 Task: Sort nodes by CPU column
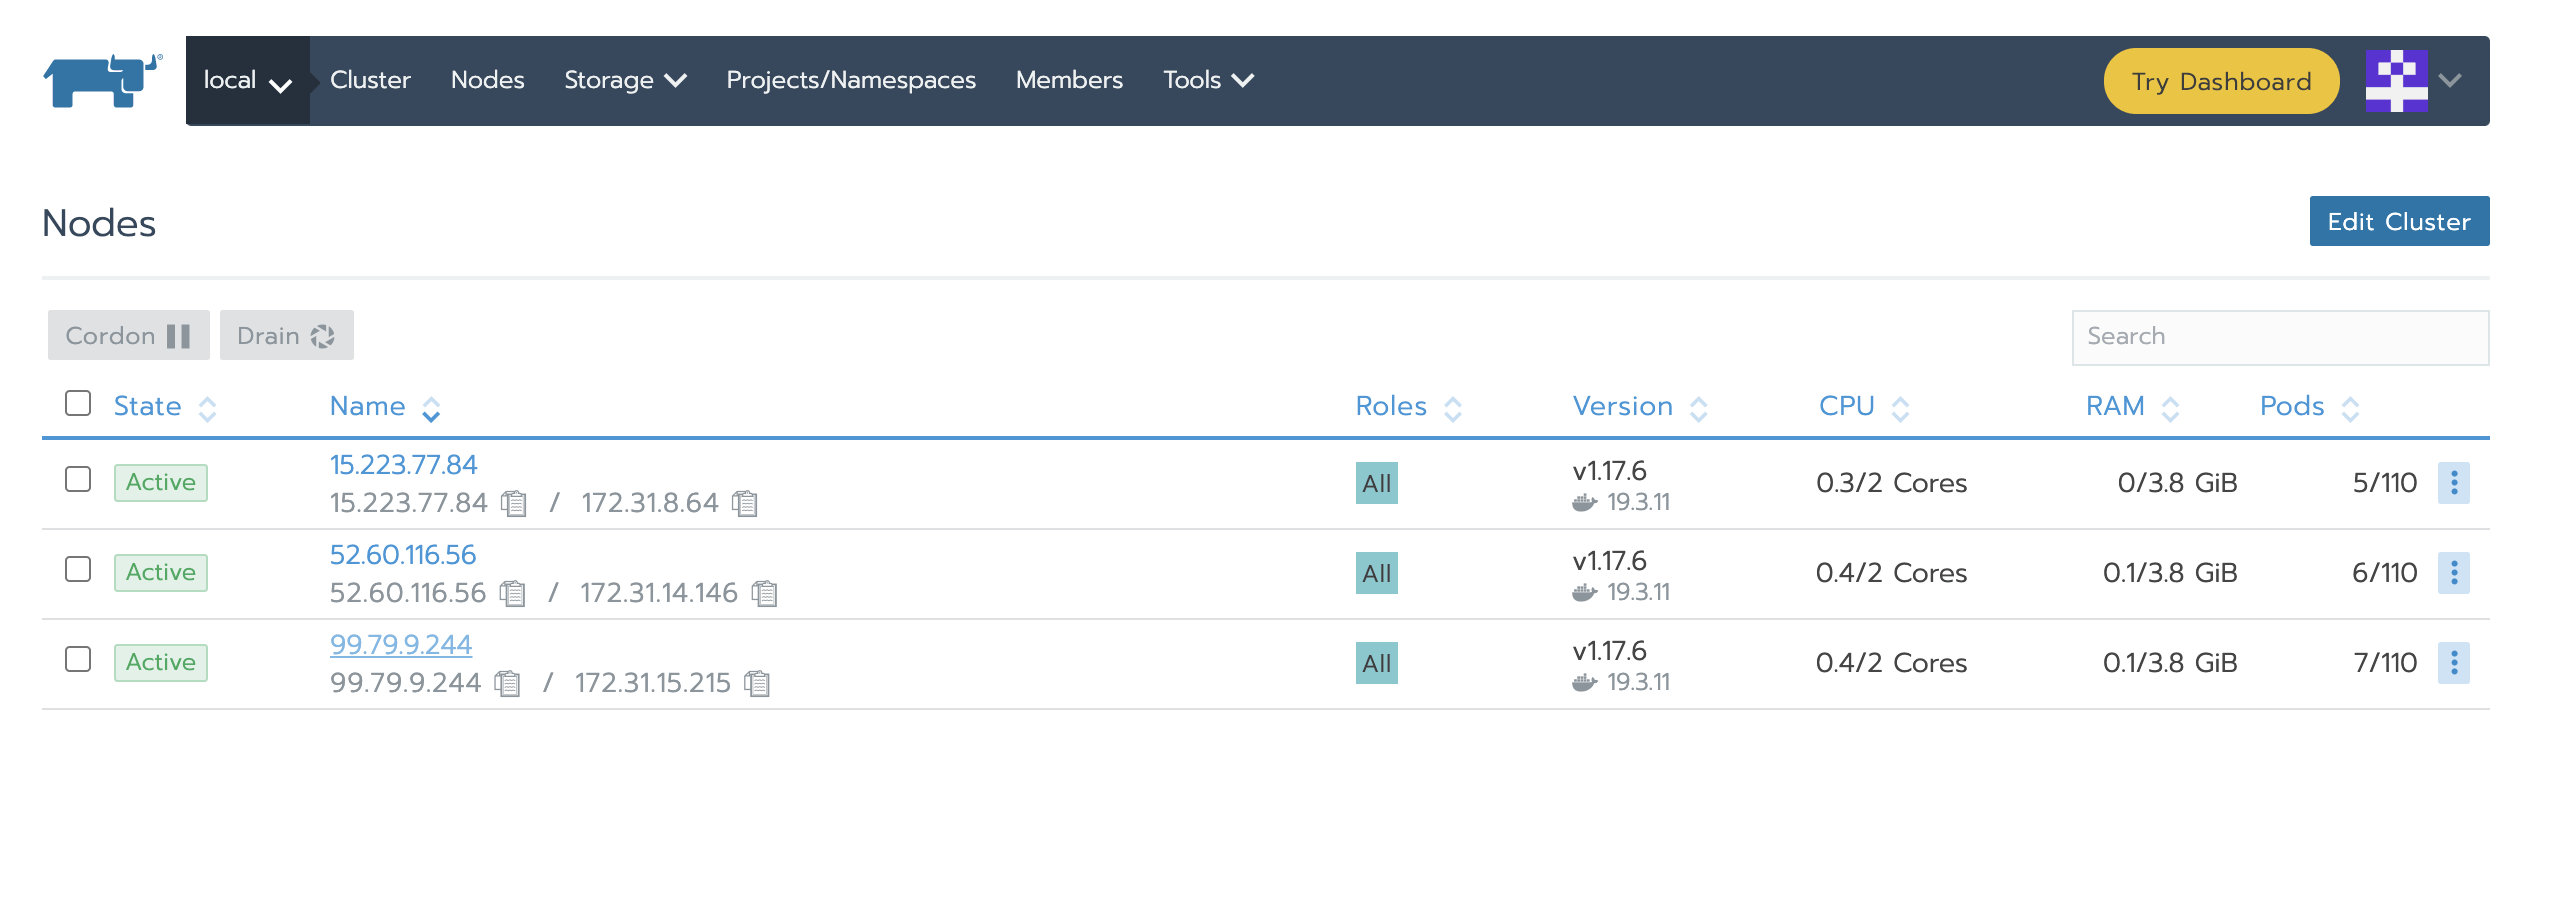pyautogui.click(x=1864, y=406)
